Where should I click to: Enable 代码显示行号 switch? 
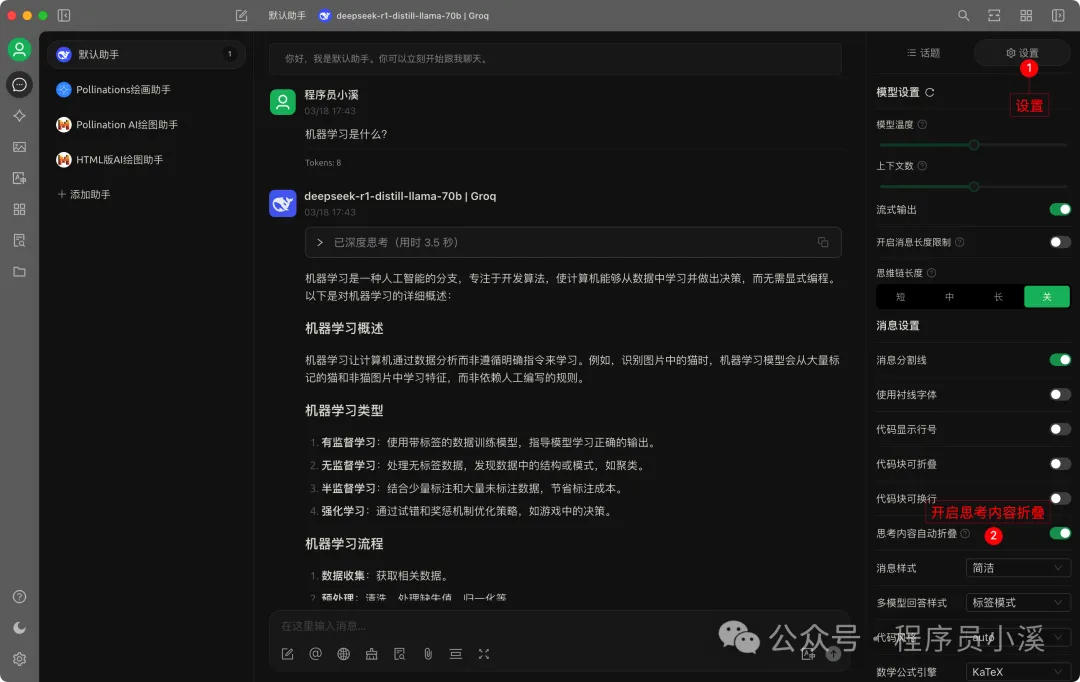[1060, 429]
